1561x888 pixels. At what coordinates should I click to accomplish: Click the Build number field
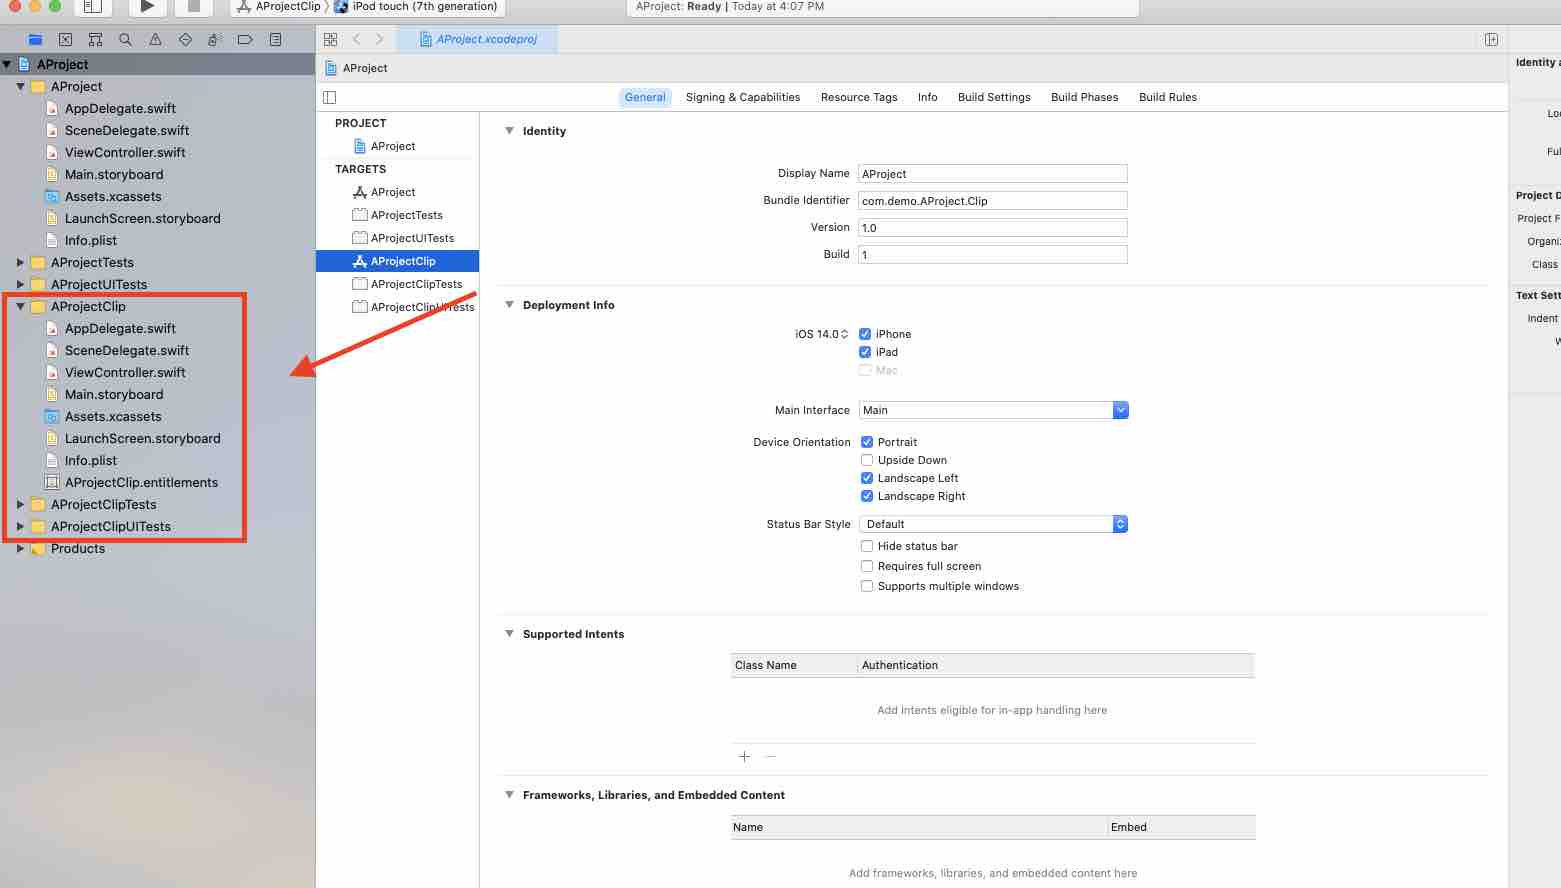993,254
